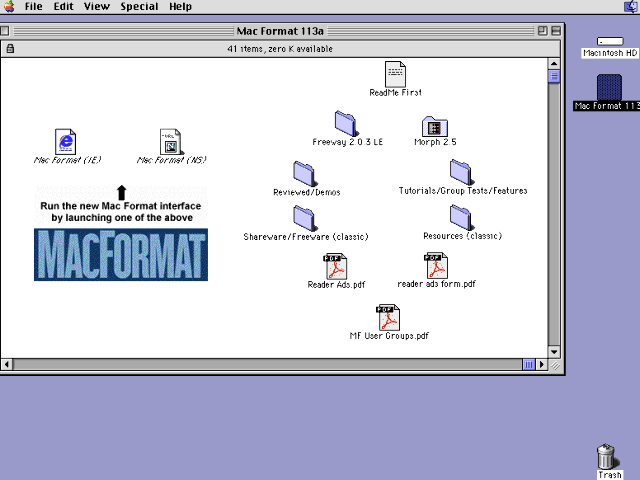Click the vertical scrollbar up arrow
Screen dimensions: 640x480
554,64
